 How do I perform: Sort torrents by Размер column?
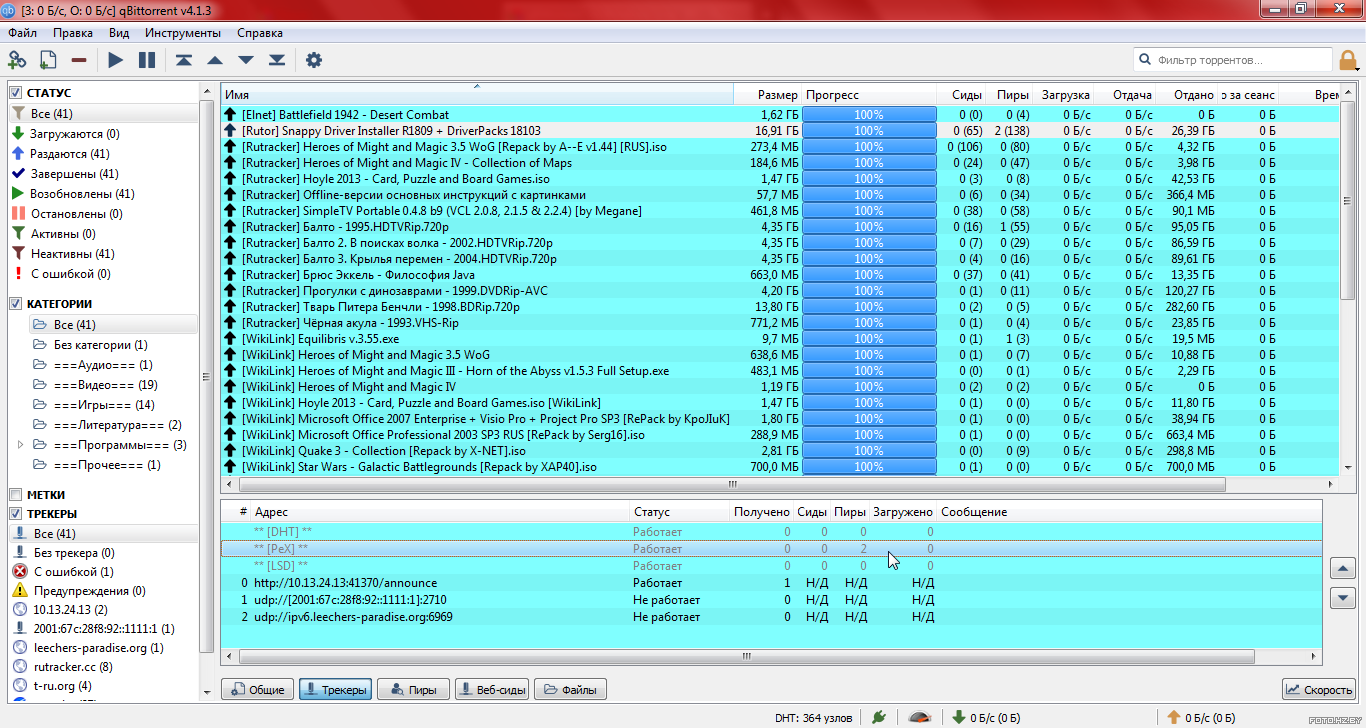click(x=767, y=94)
